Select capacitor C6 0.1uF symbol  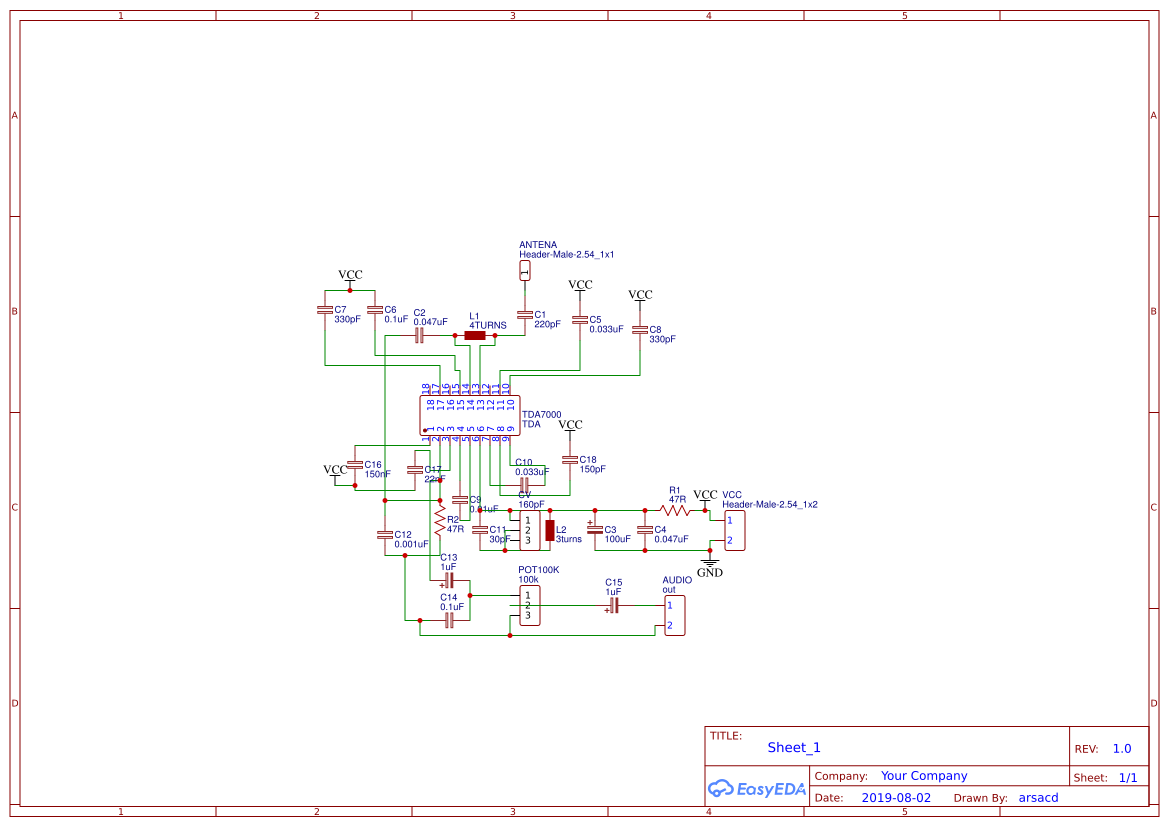coord(375,309)
